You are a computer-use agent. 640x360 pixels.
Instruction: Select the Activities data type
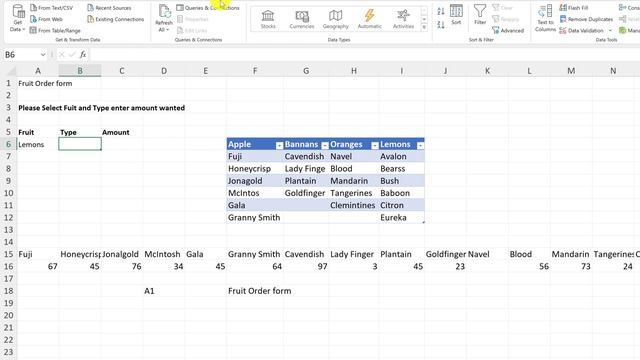click(403, 19)
